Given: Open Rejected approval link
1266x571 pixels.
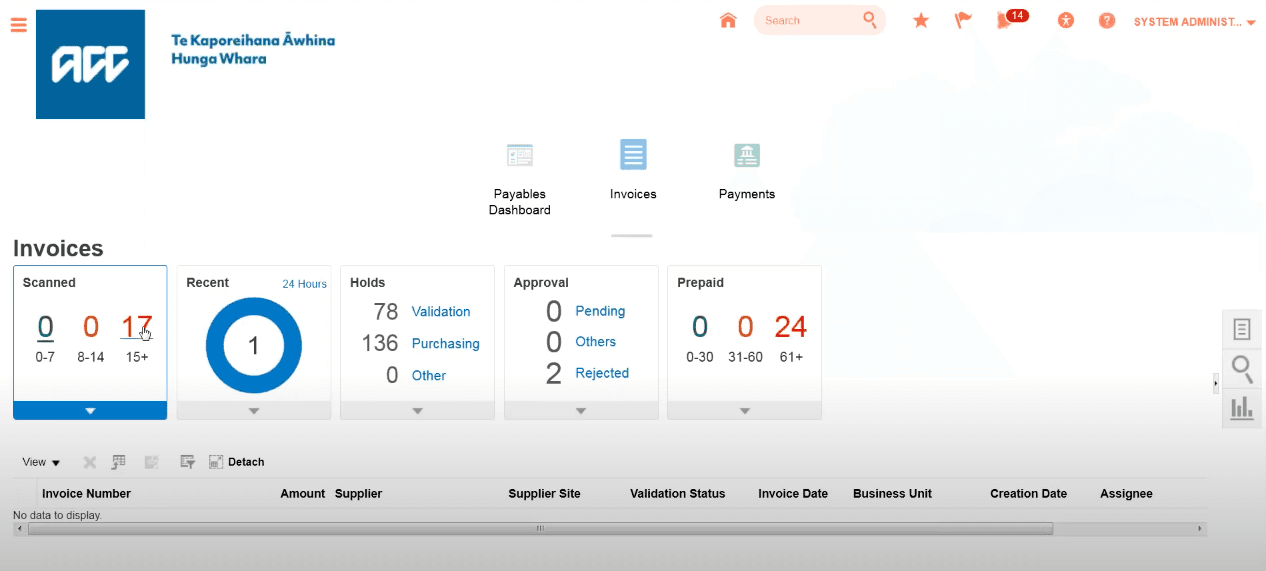Looking at the screenshot, I should (x=602, y=373).
